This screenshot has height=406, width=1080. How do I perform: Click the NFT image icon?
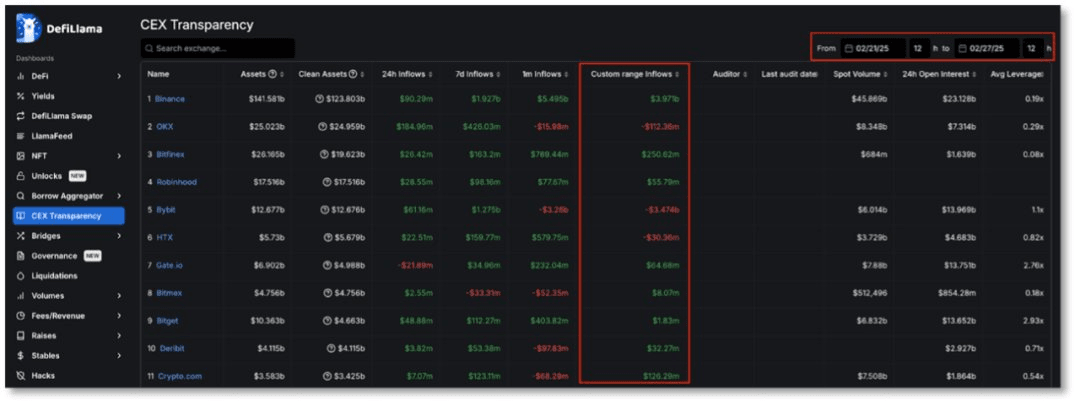[x=21, y=156]
